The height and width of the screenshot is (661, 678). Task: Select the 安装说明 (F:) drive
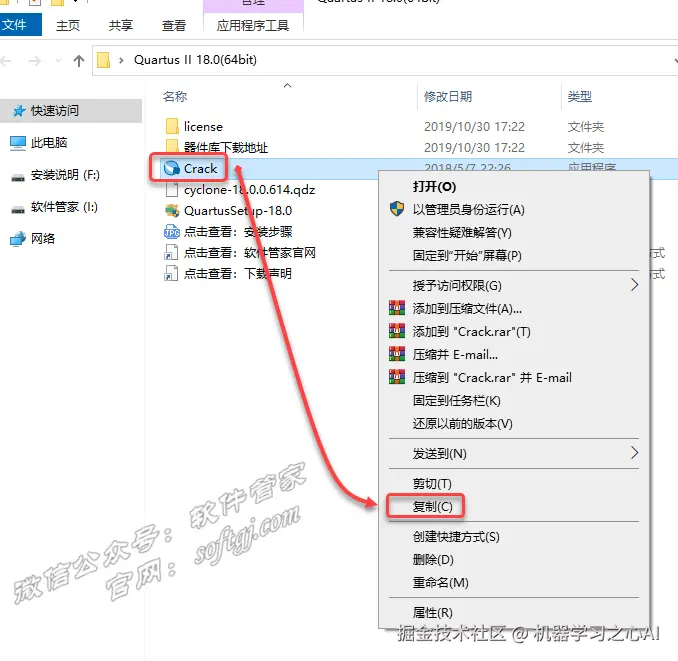[x=65, y=175]
